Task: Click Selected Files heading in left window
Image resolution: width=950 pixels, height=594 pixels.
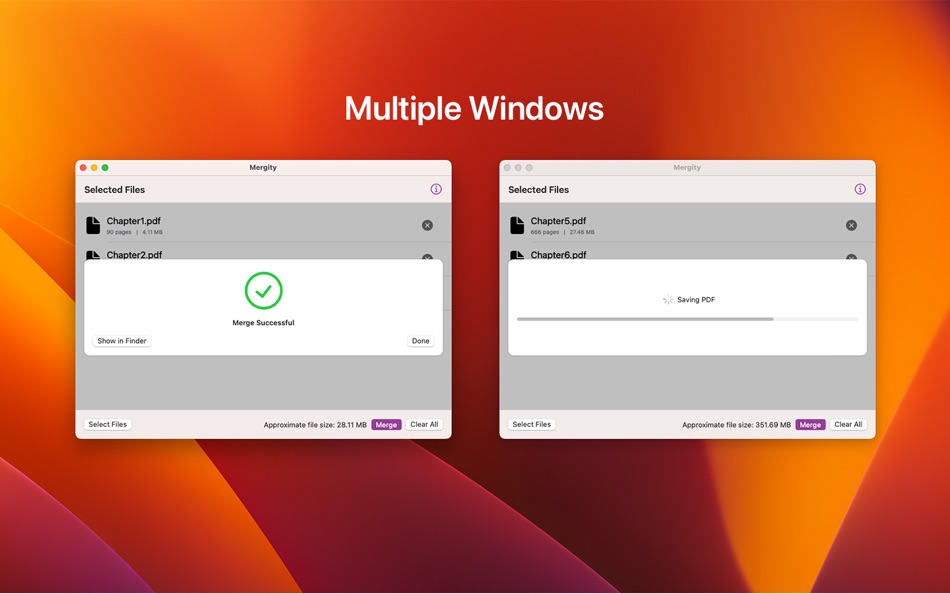Action: click(x=115, y=190)
